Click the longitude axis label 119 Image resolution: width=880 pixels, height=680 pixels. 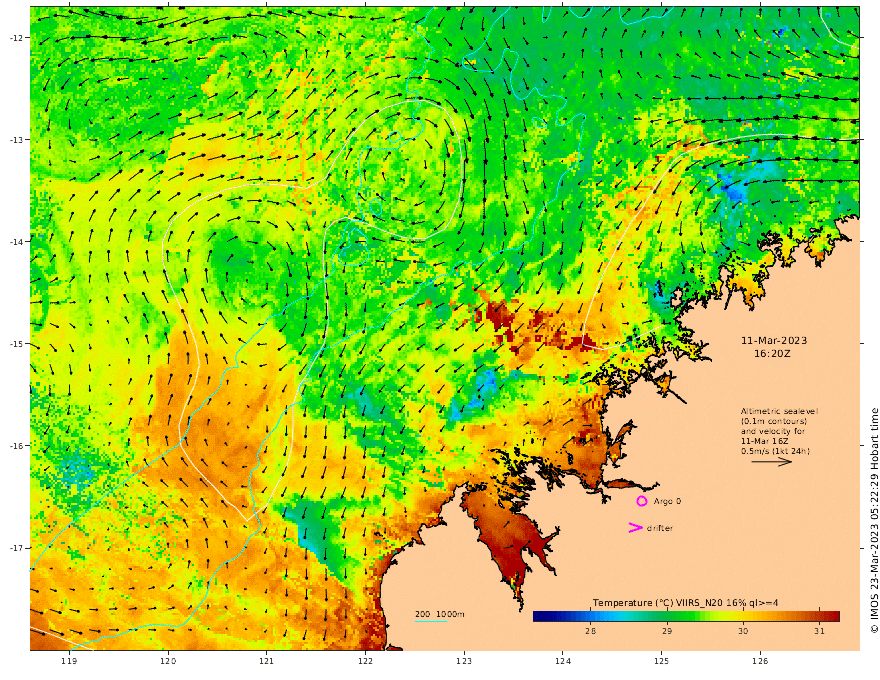click(x=69, y=661)
